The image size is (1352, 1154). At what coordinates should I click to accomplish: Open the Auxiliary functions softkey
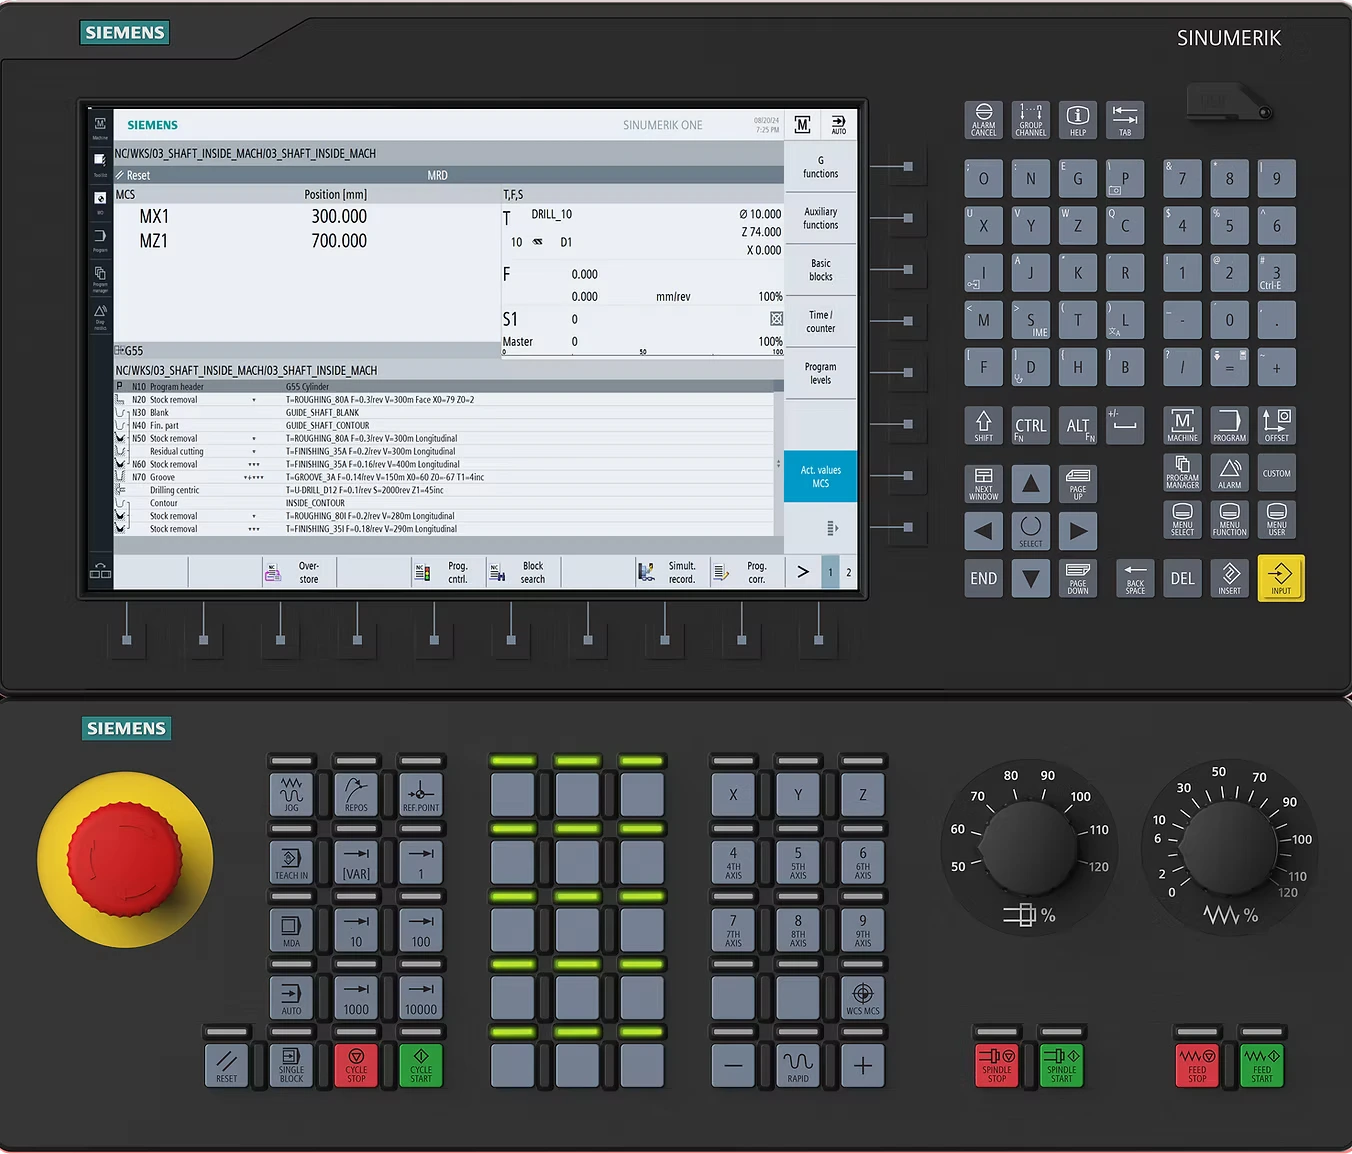[820, 218]
